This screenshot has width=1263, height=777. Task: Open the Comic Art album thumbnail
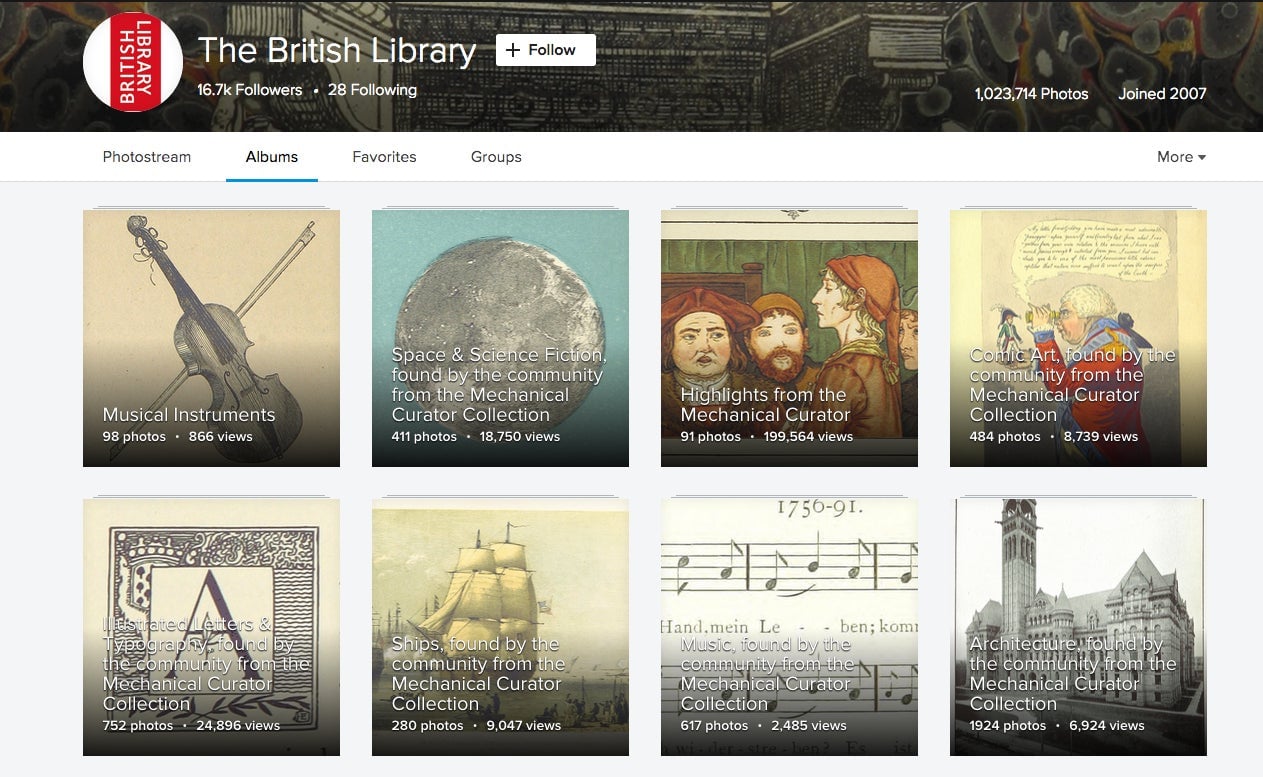[1078, 338]
